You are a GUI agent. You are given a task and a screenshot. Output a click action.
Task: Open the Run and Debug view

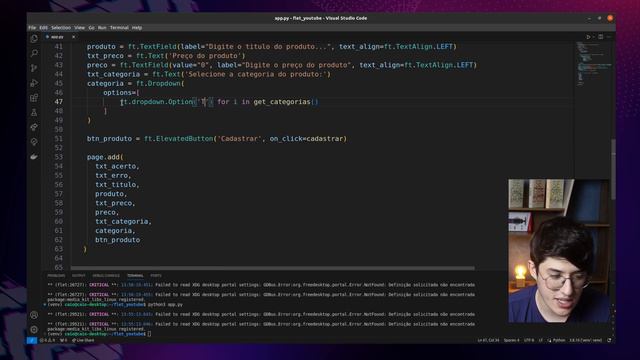(x=34, y=83)
